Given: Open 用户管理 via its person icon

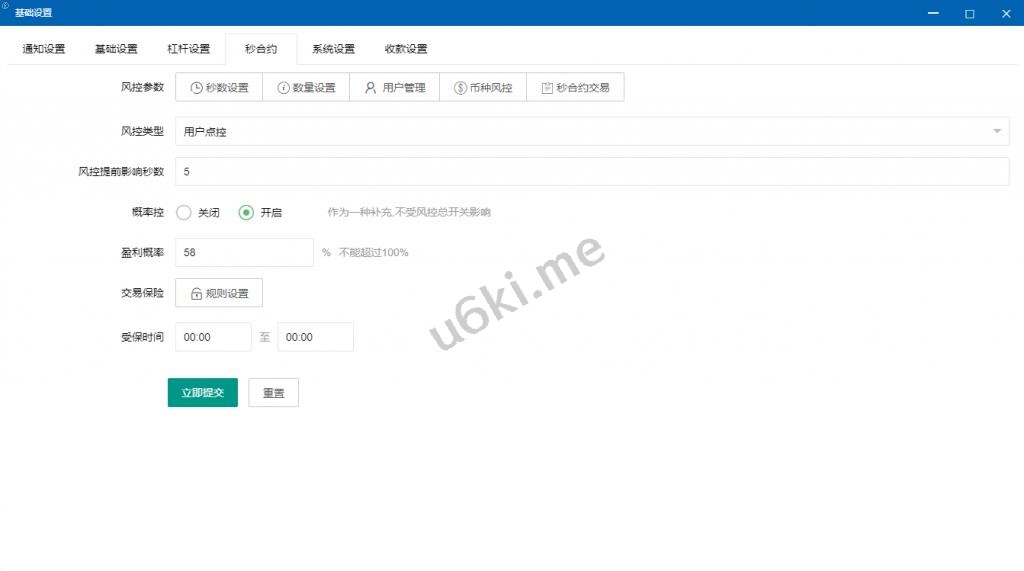Looking at the screenshot, I should point(370,88).
